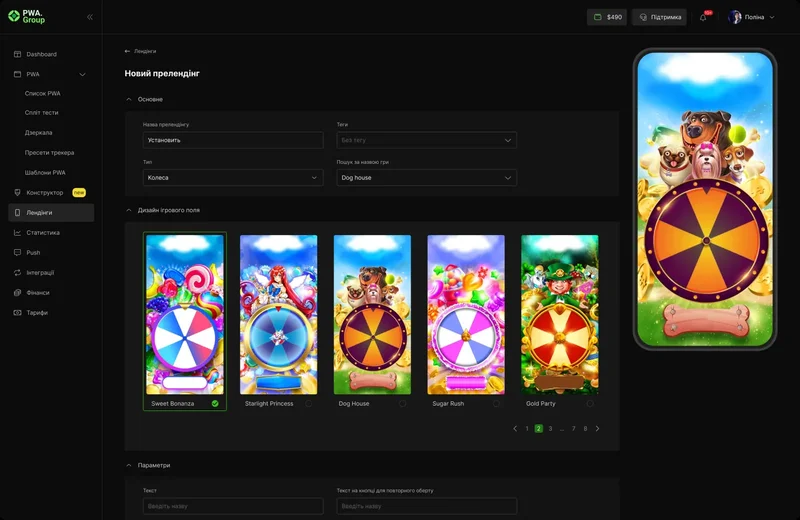This screenshot has width=800, height=520.
Task: Click the Push message icon
Action: (x=17, y=252)
